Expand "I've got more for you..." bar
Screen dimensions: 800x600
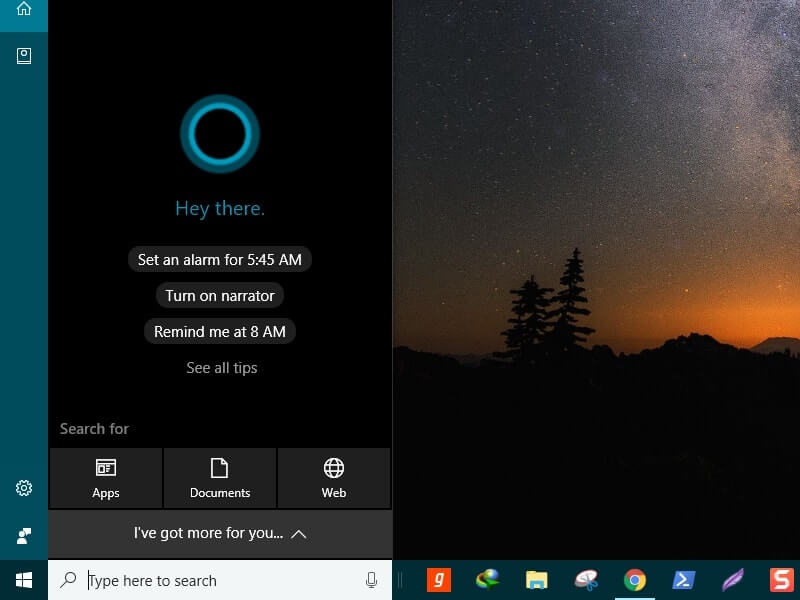(220, 534)
